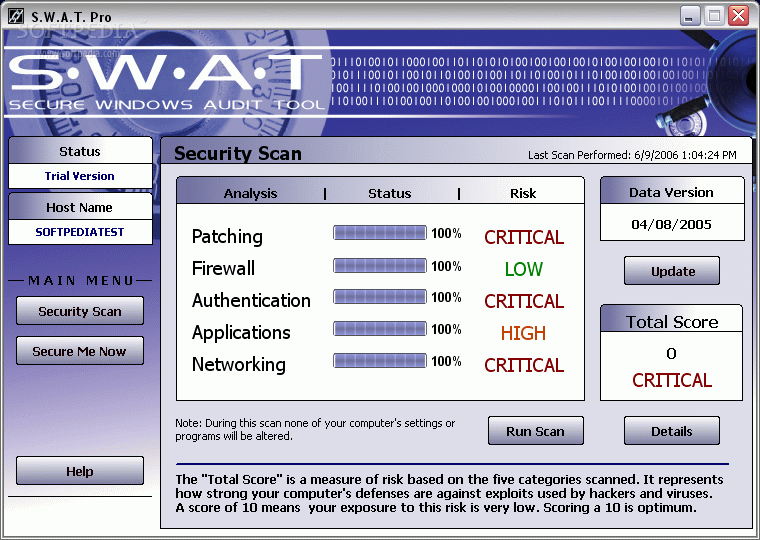This screenshot has width=760, height=540.
Task: Click the Networking 100% percentage
Action: point(446,361)
